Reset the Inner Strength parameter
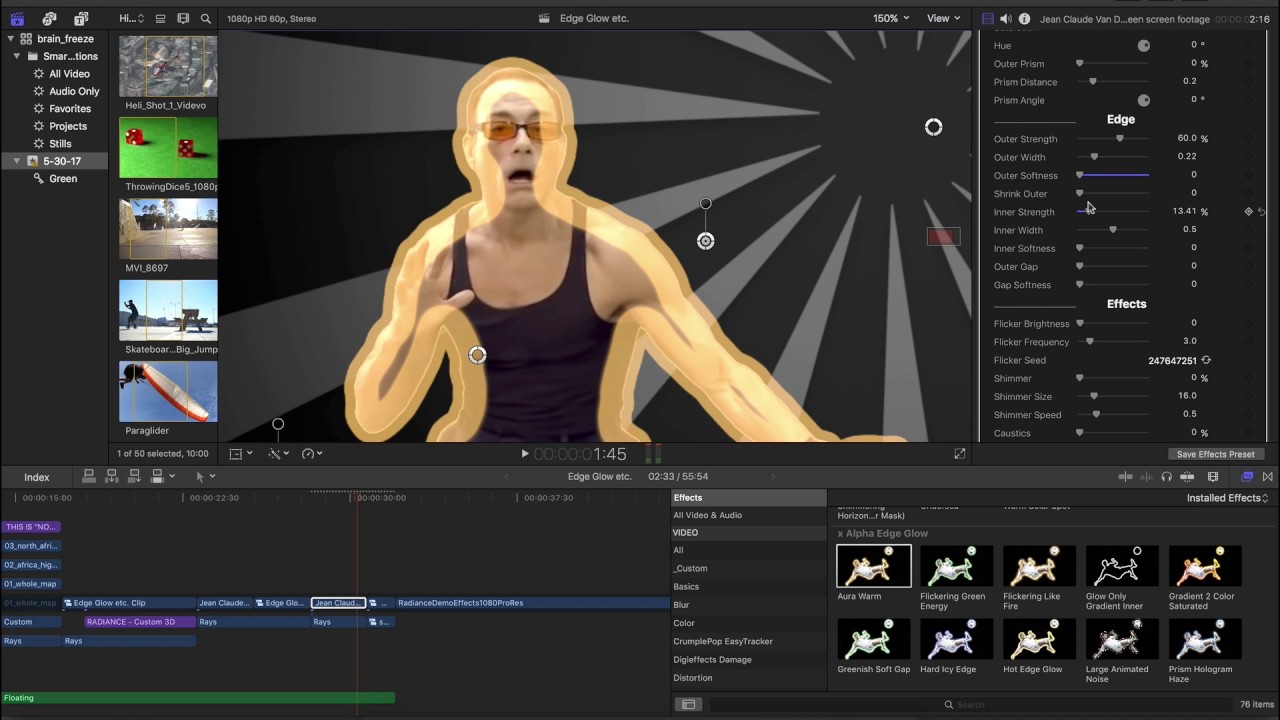Image resolution: width=1280 pixels, height=720 pixels. (1261, 212)
